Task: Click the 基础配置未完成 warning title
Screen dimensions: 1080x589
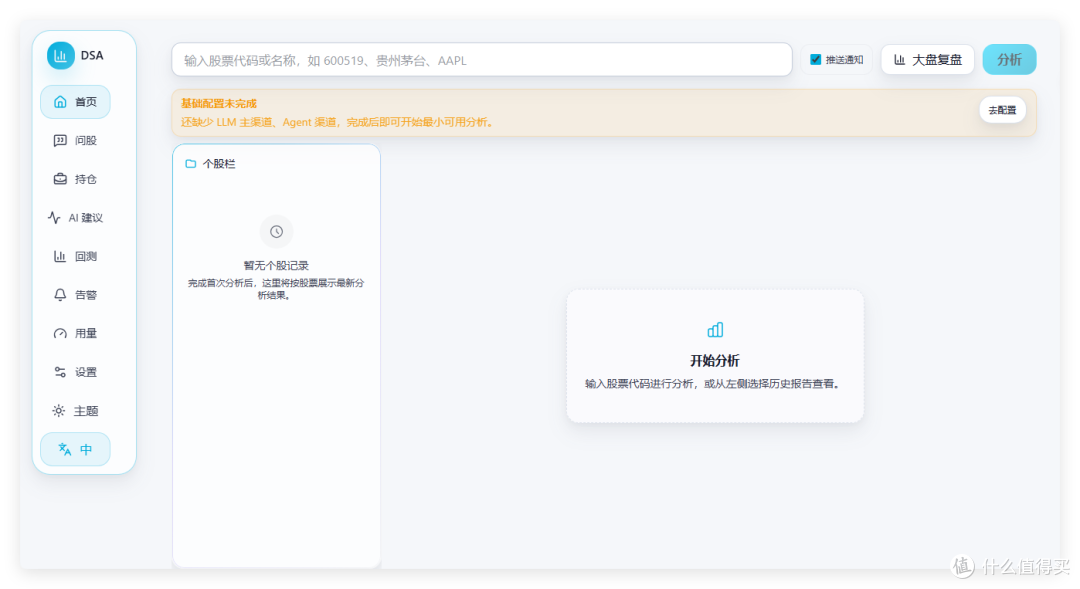Action: [218, 103]
